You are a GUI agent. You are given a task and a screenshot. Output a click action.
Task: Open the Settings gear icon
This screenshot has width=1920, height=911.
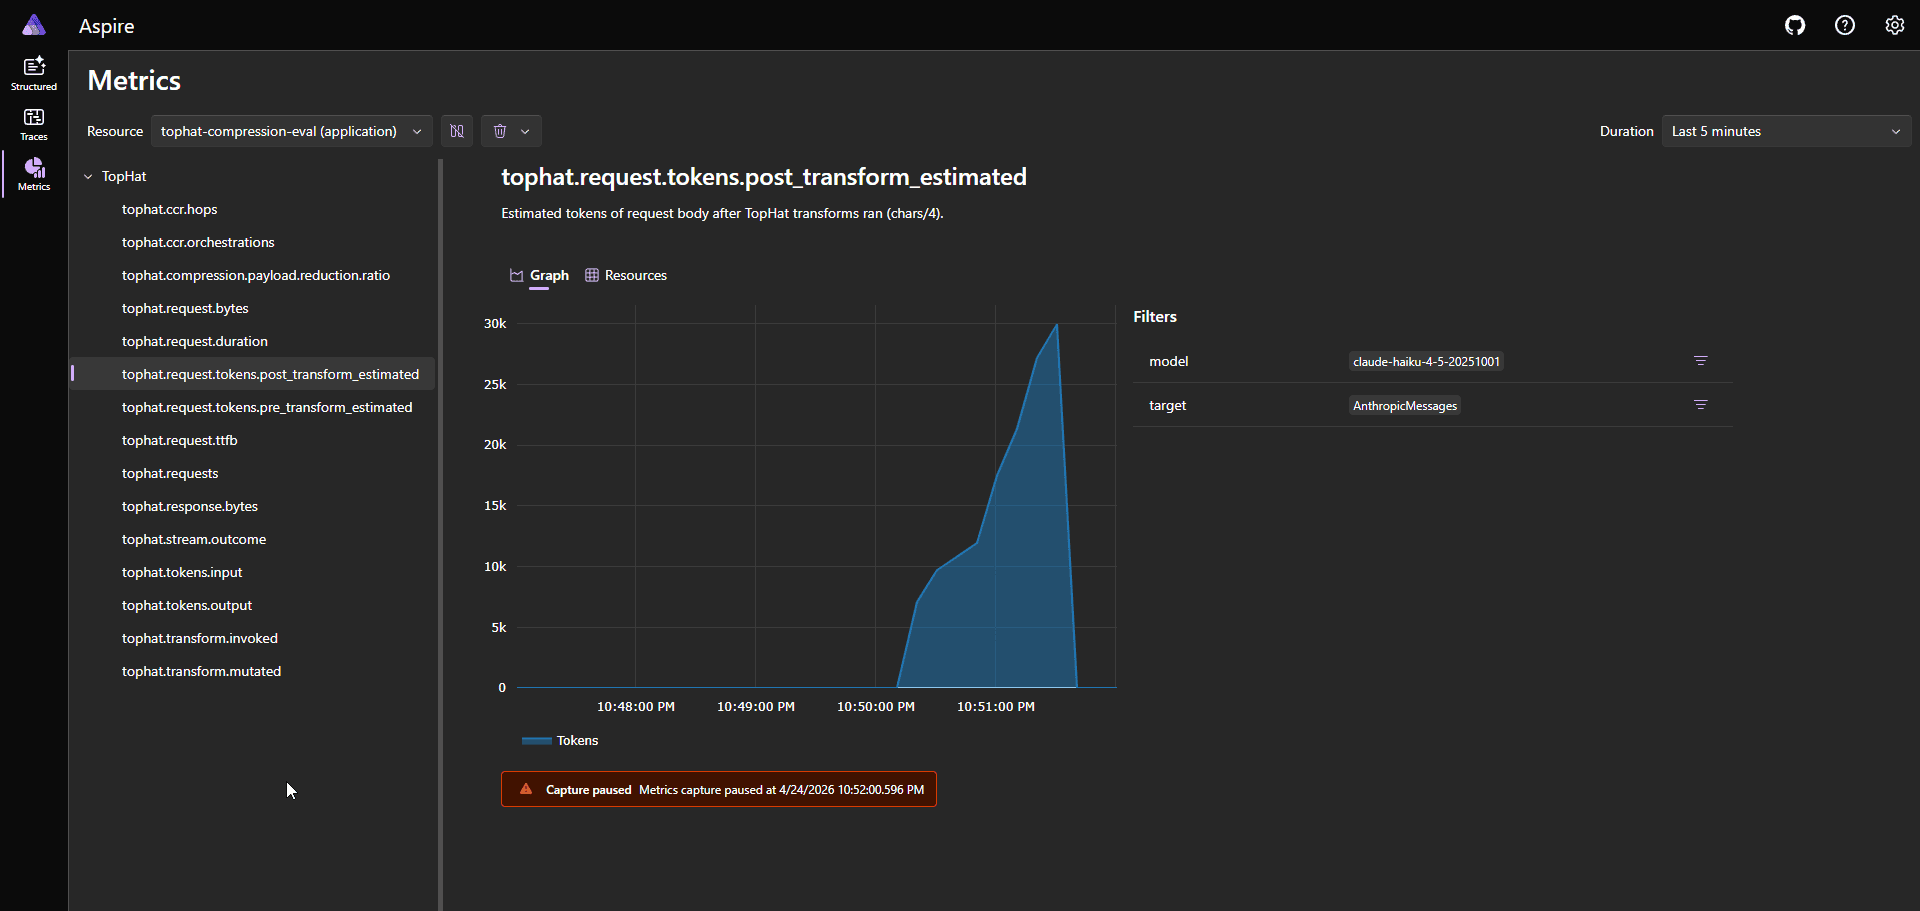1894,26
